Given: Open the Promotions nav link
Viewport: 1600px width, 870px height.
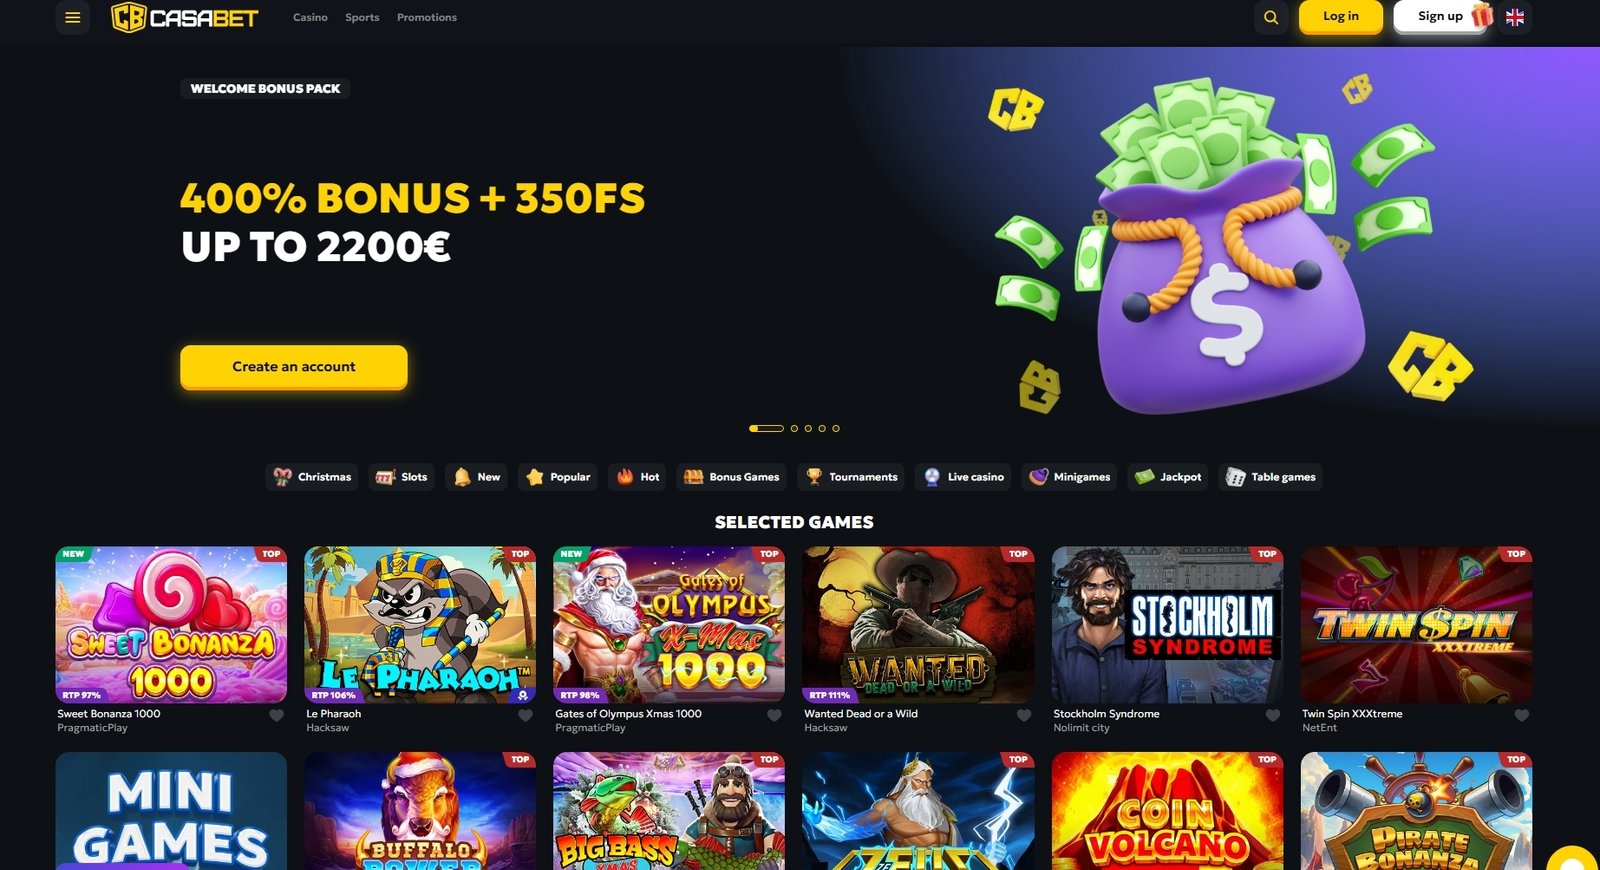Looking at the screenshot, I should tap(427, 17).
